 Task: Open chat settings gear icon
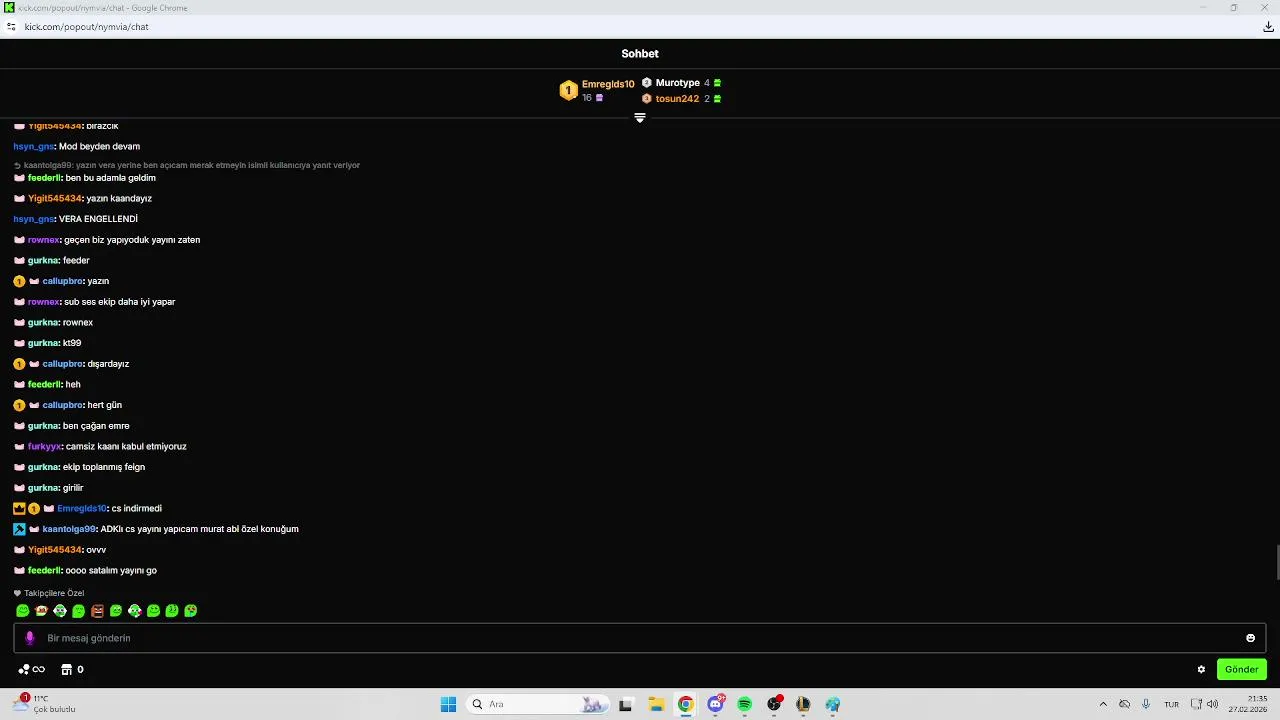(x=1201, y=670)
